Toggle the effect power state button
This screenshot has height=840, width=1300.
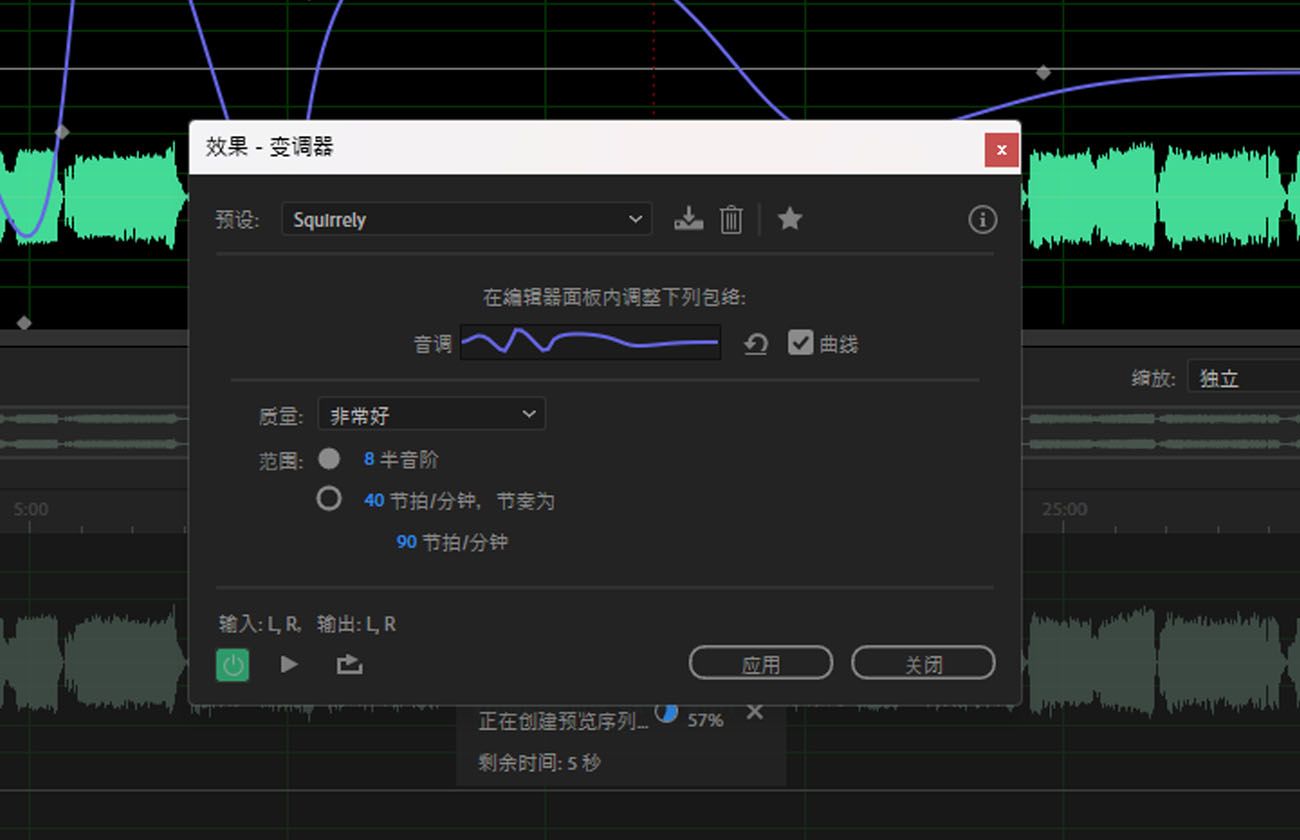click(233, 664)
